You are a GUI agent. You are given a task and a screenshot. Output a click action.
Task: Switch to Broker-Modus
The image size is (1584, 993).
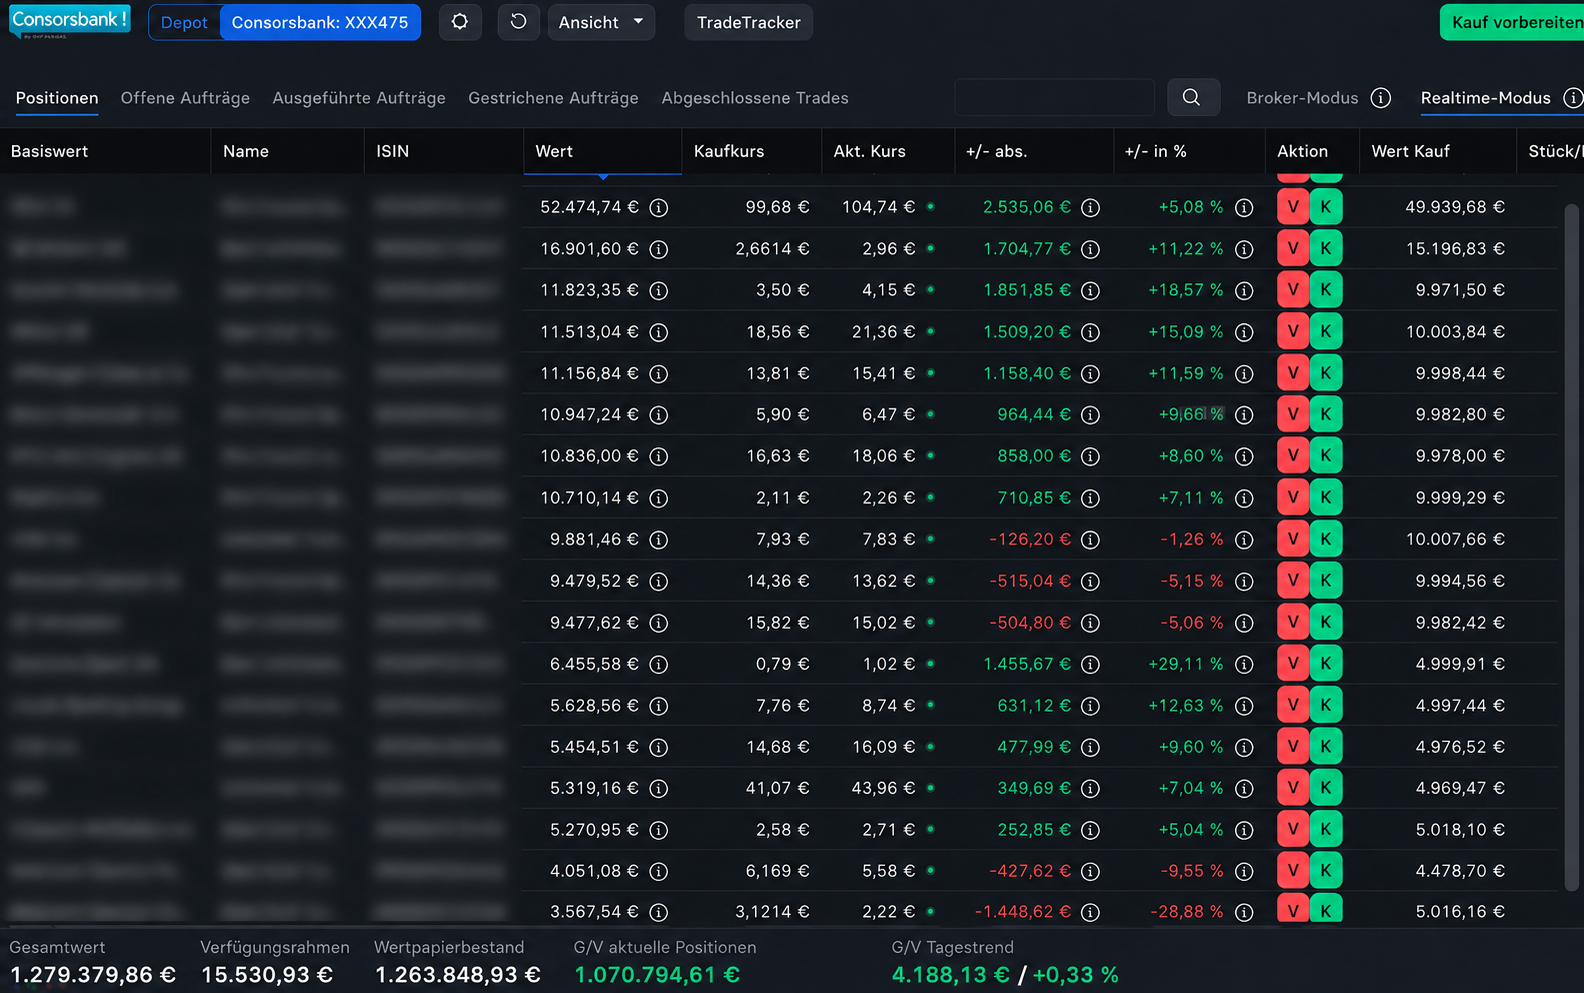tap(1302, 98)
